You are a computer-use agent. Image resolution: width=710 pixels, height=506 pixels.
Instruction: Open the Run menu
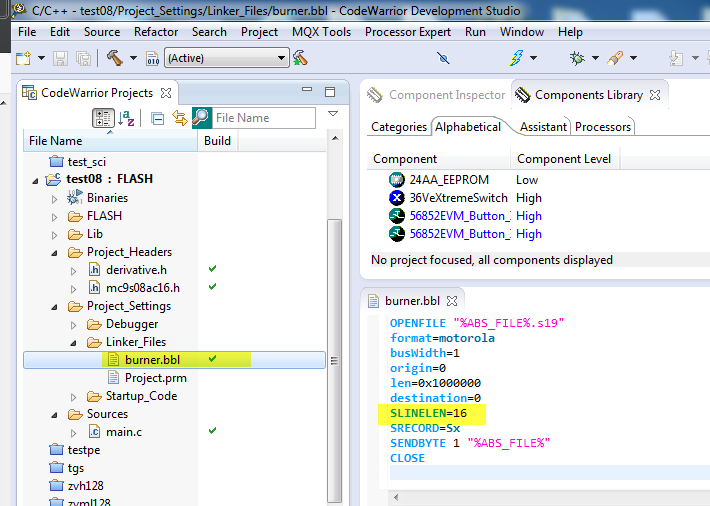pos(475,32)
